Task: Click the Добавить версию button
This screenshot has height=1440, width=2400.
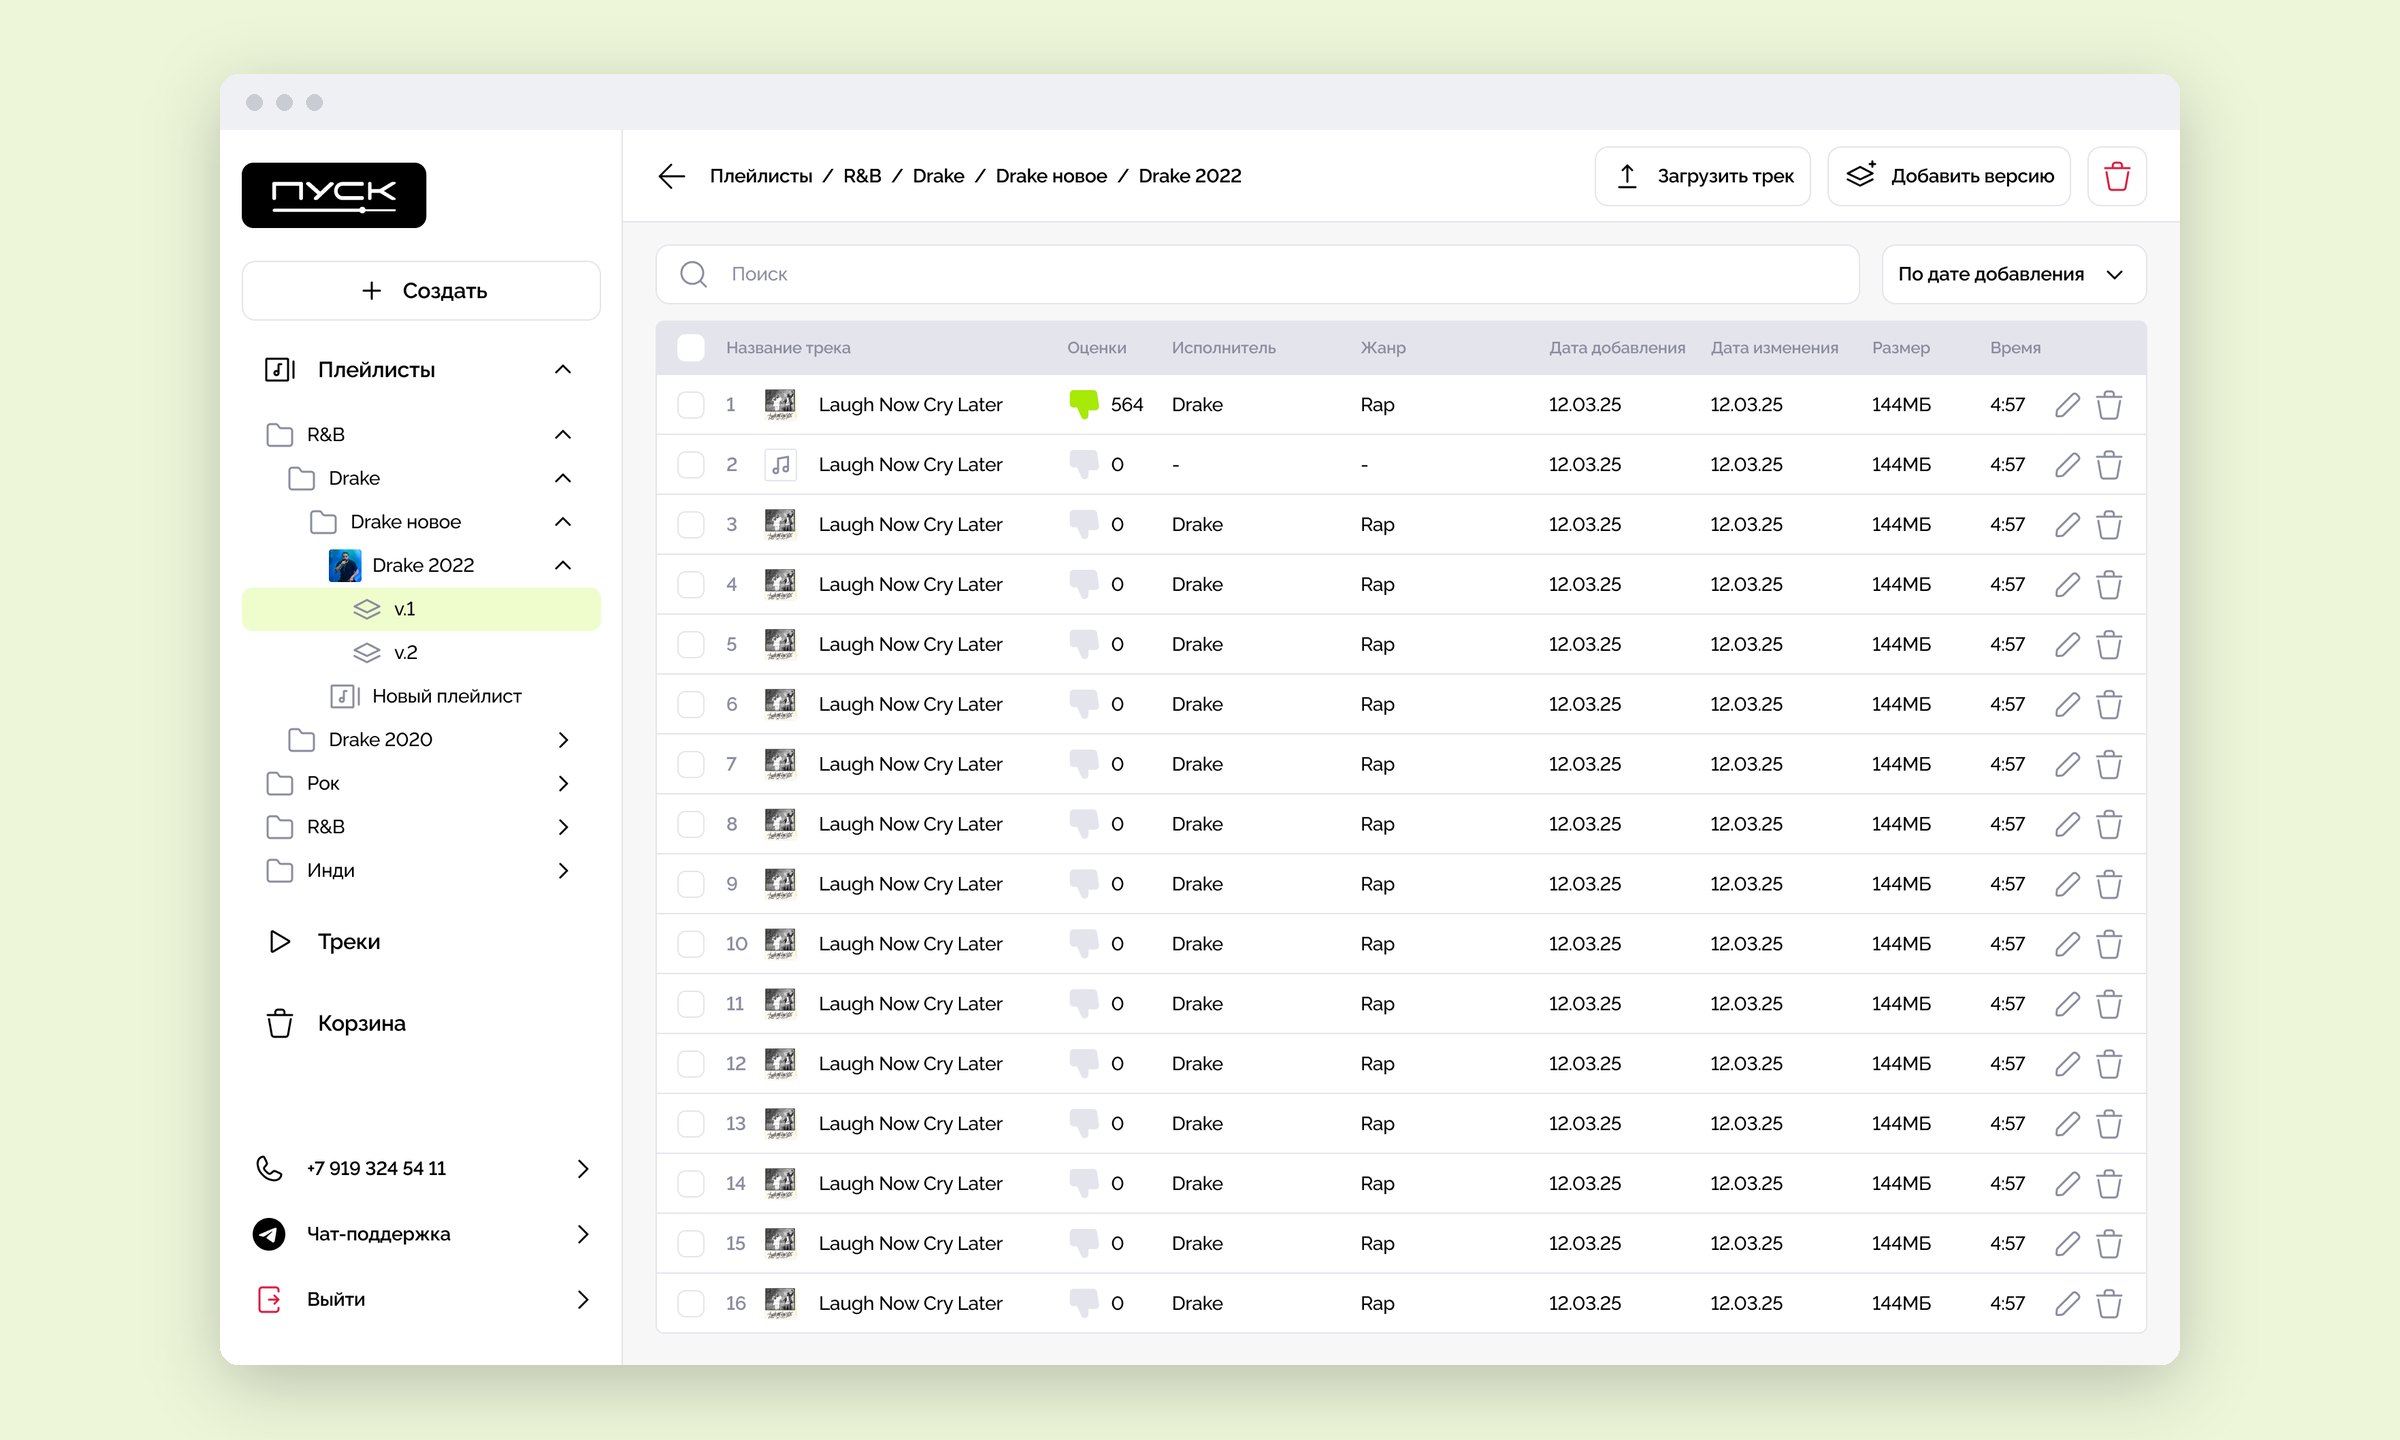Action: click(1949, 177)
